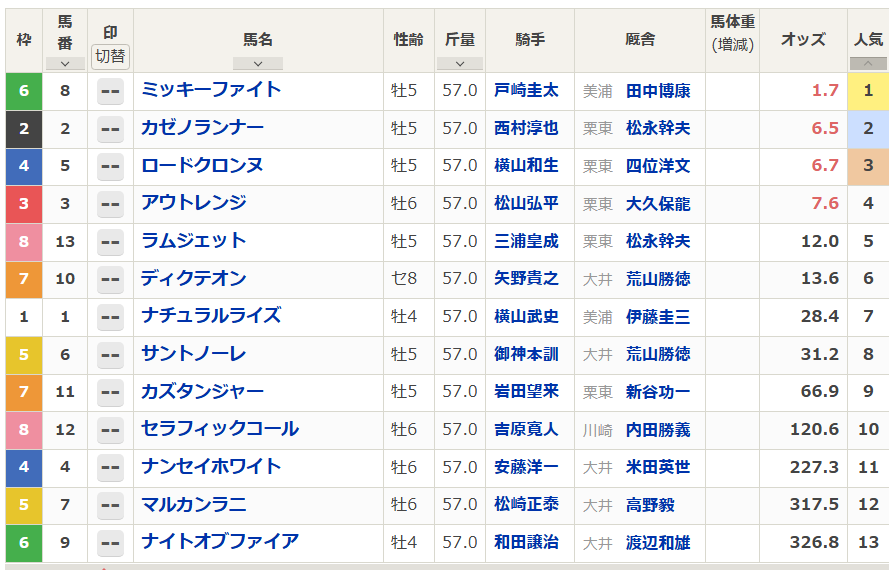This screenshot has height=570, width=889.
Task: Open mark selector for マルカンラニ
Action: click(110, 505)
